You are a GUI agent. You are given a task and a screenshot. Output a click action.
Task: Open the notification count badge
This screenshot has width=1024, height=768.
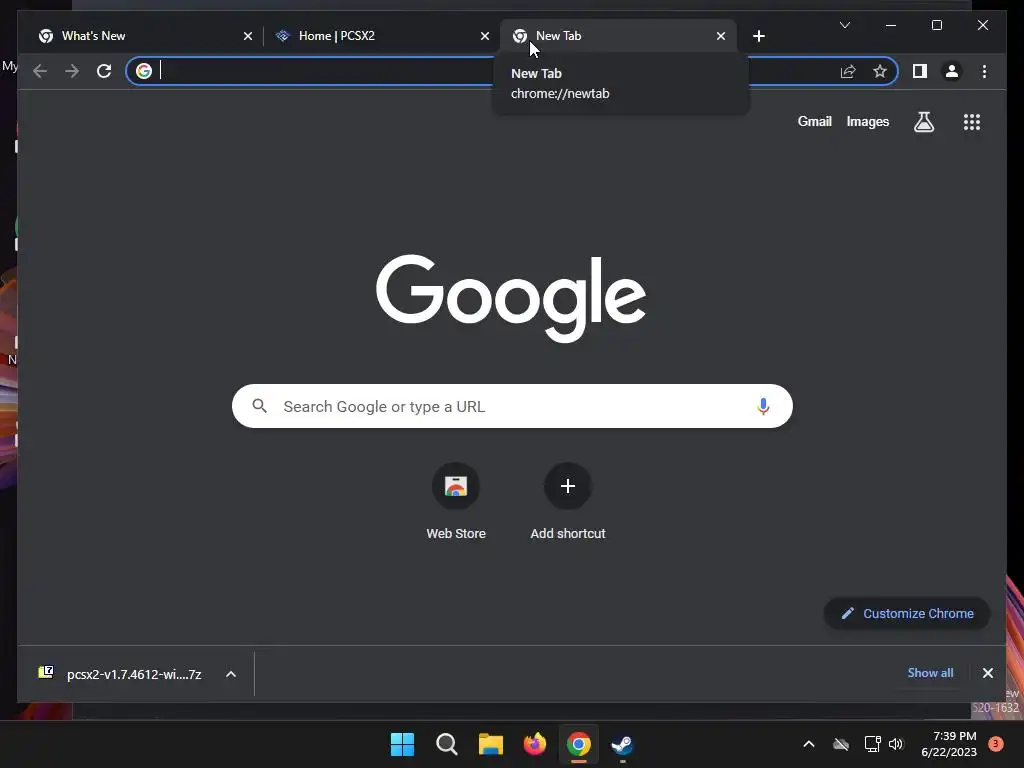tap(995, 744)
